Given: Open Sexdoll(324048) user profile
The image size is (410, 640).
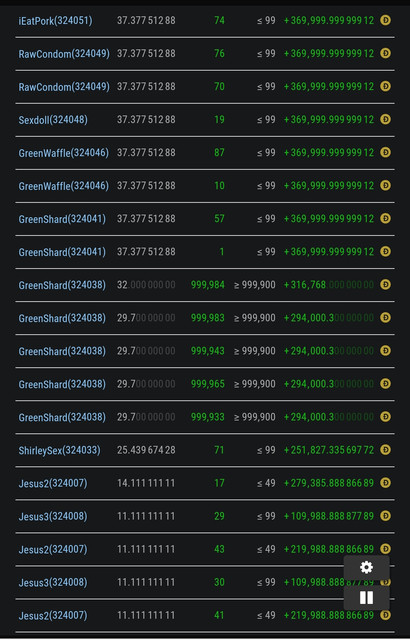Looking at the screenshot, I should point(53,120).
